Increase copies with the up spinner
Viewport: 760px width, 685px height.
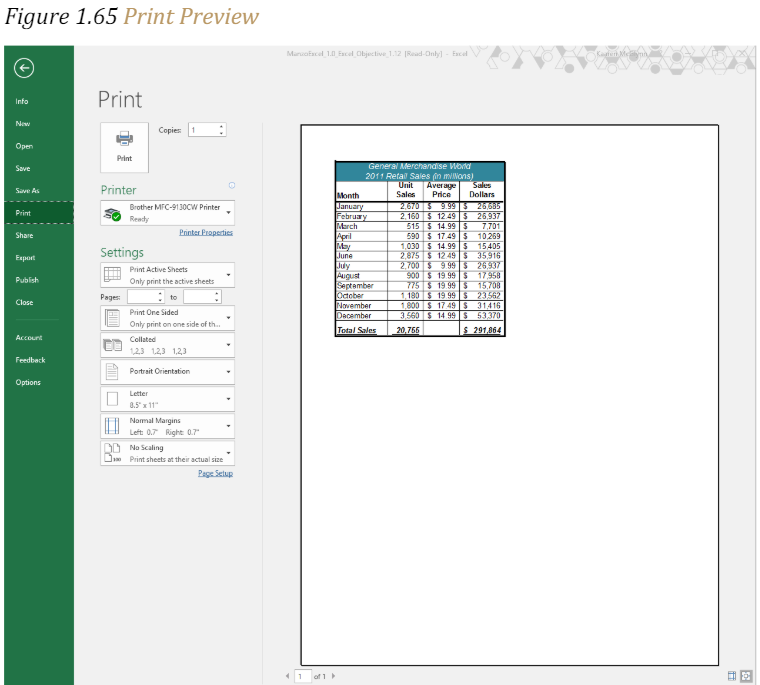tap(222, 127)
